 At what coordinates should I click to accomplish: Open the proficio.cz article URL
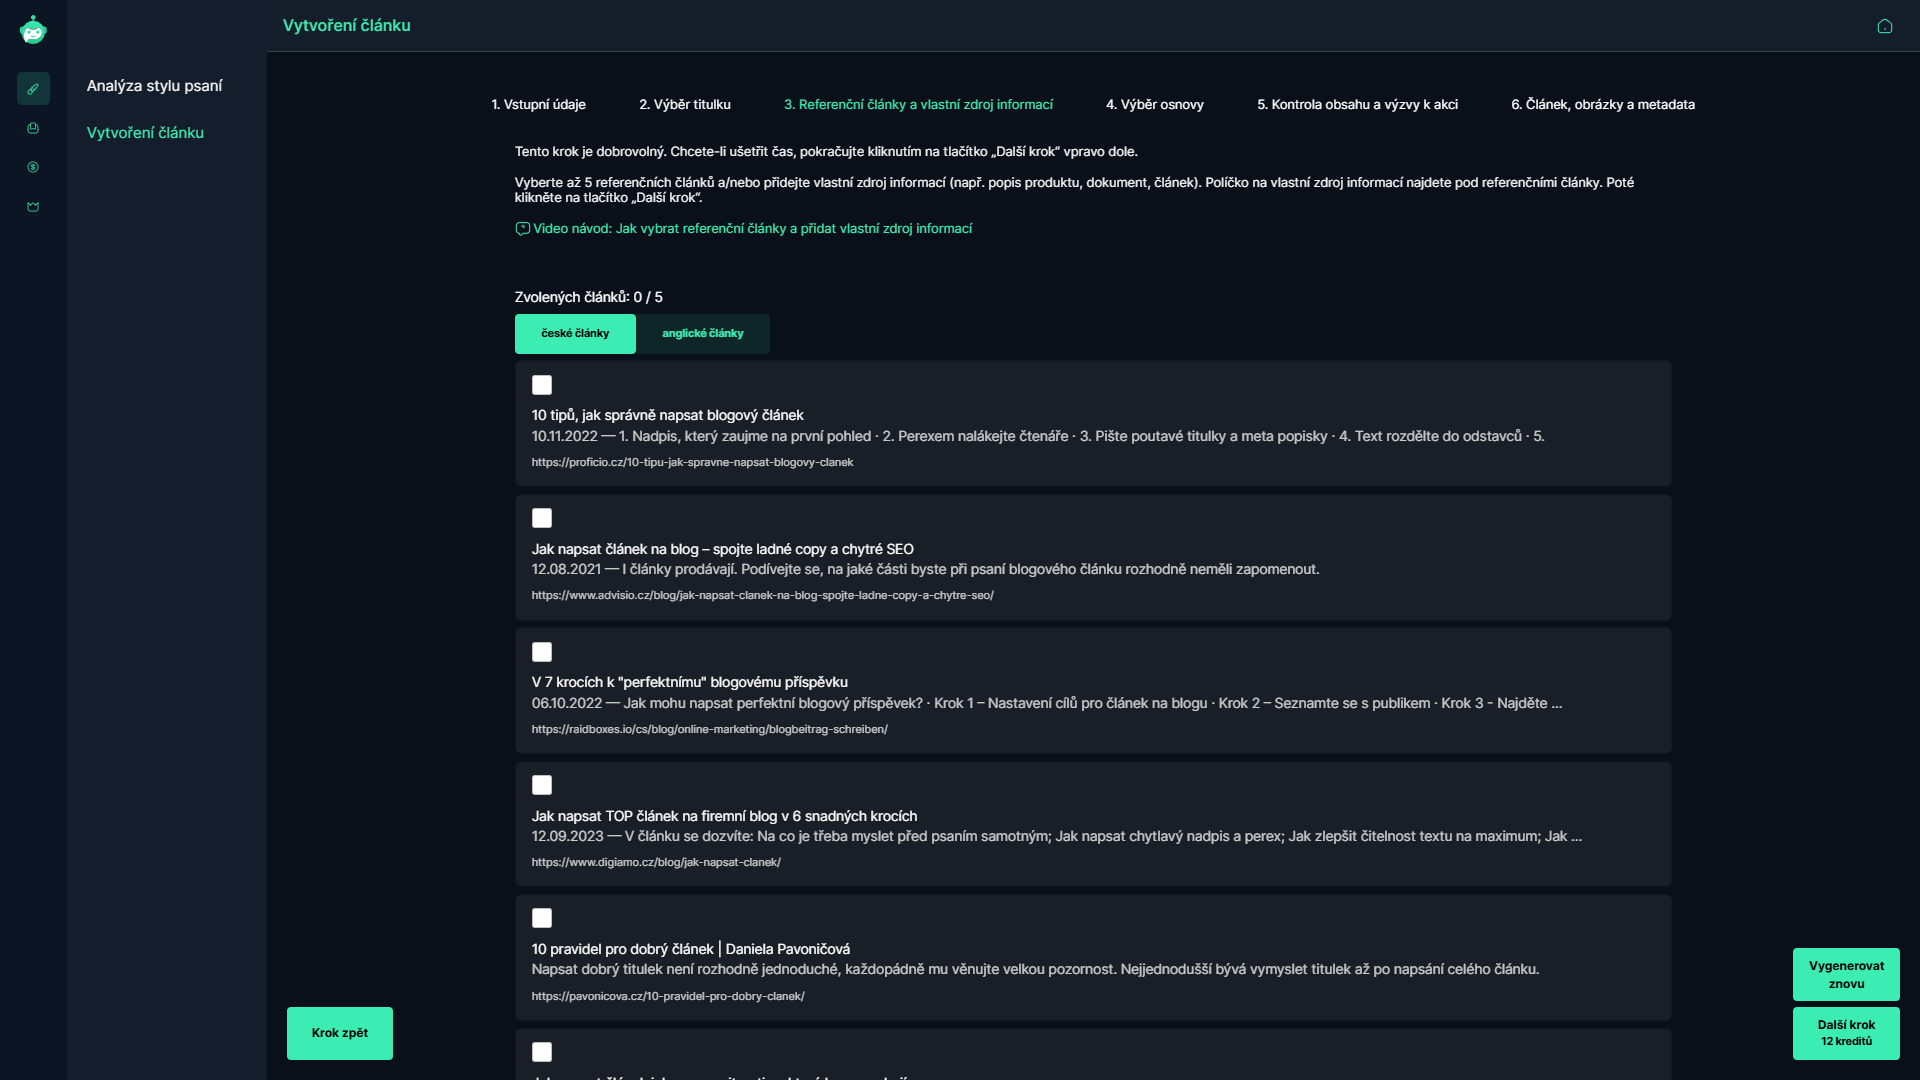point(692,463)
